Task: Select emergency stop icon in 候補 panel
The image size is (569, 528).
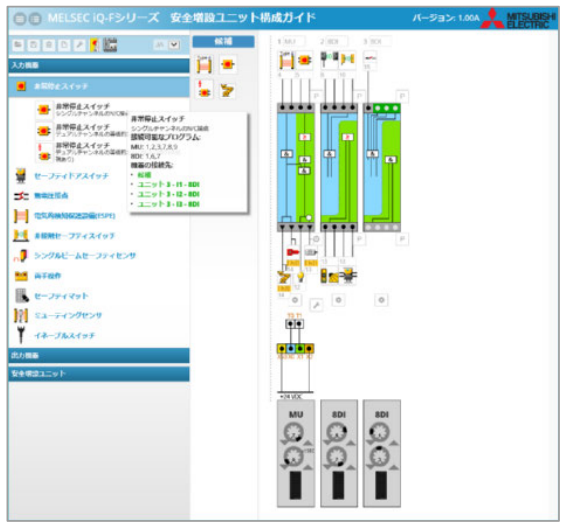Action: point(228,65)
